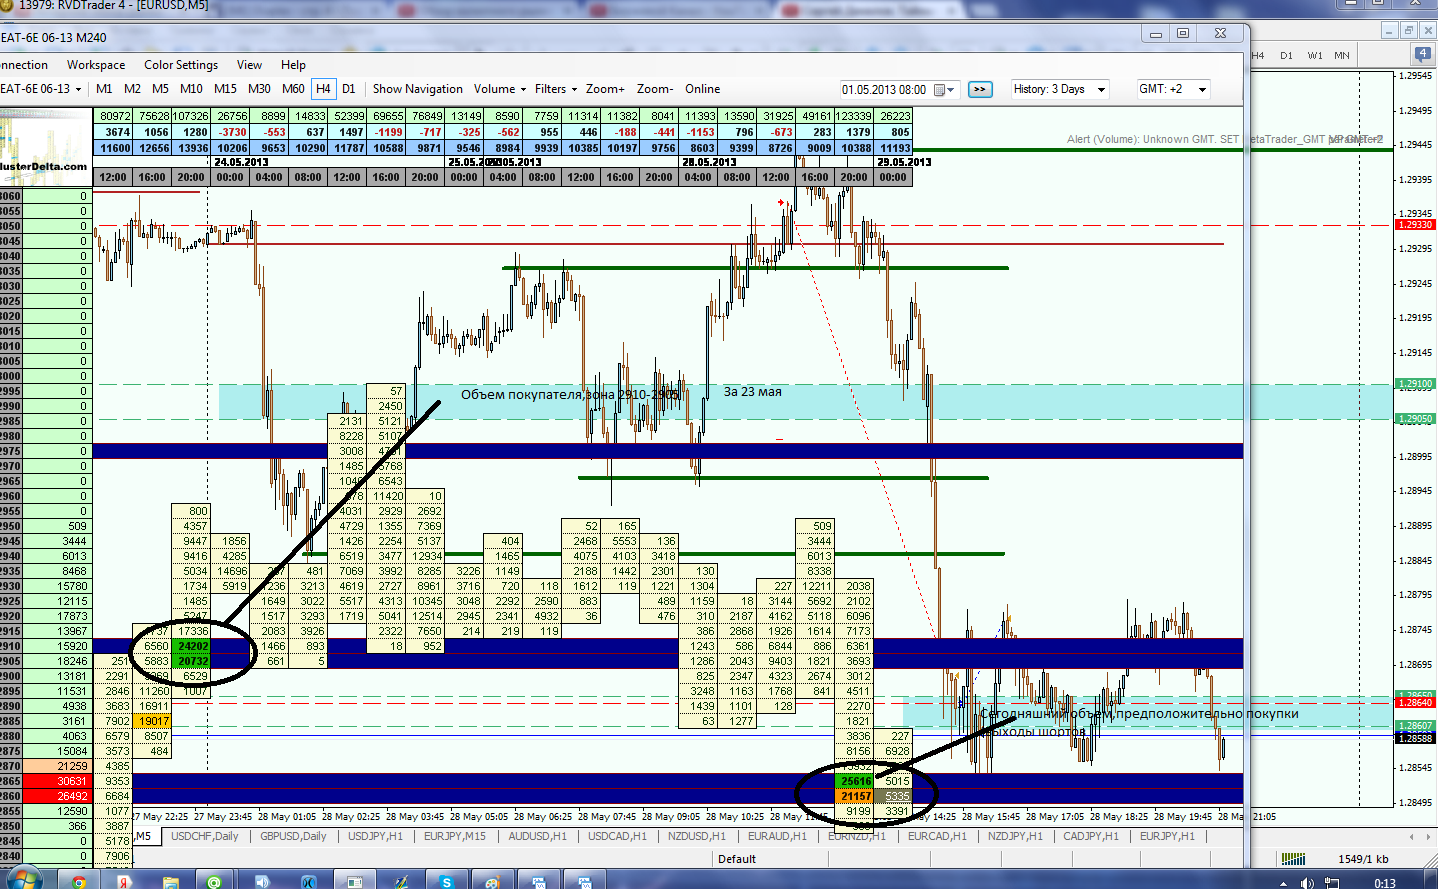
Task: Open Mail.Ru Agent from the taskbar
Action: click(x=216, y=881)
